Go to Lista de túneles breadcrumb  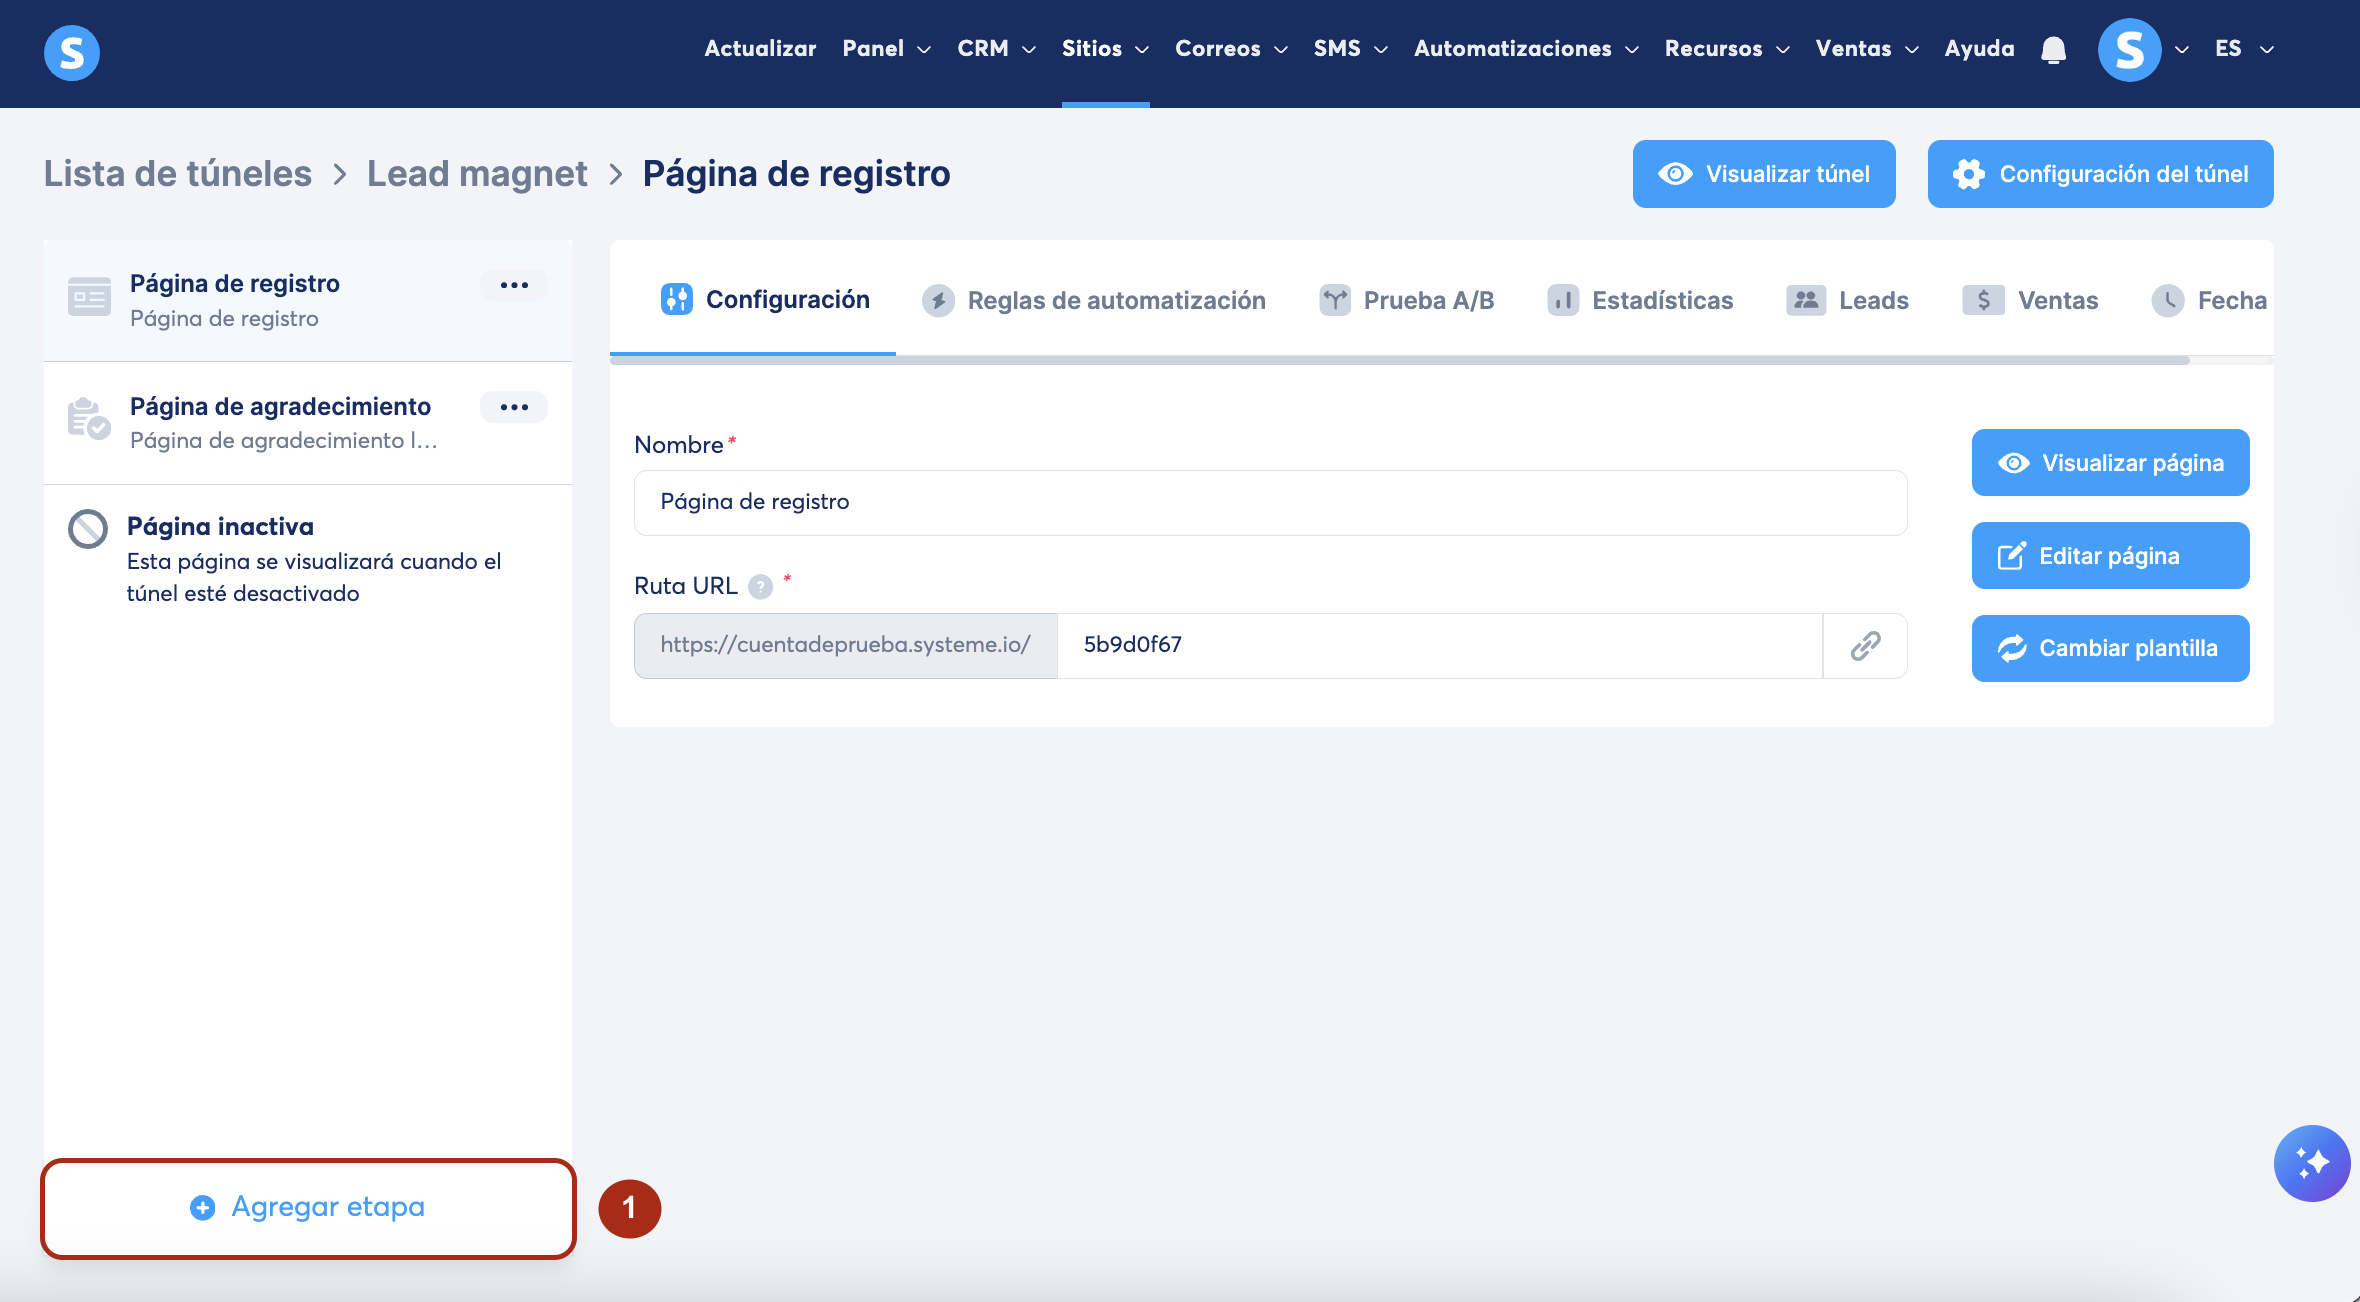point(178,174)
